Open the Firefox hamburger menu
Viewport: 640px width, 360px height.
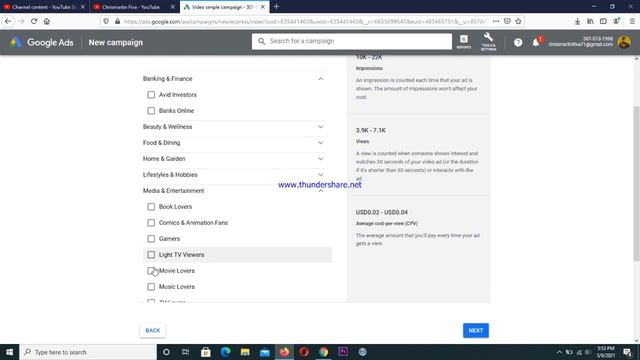click(632, 21)
